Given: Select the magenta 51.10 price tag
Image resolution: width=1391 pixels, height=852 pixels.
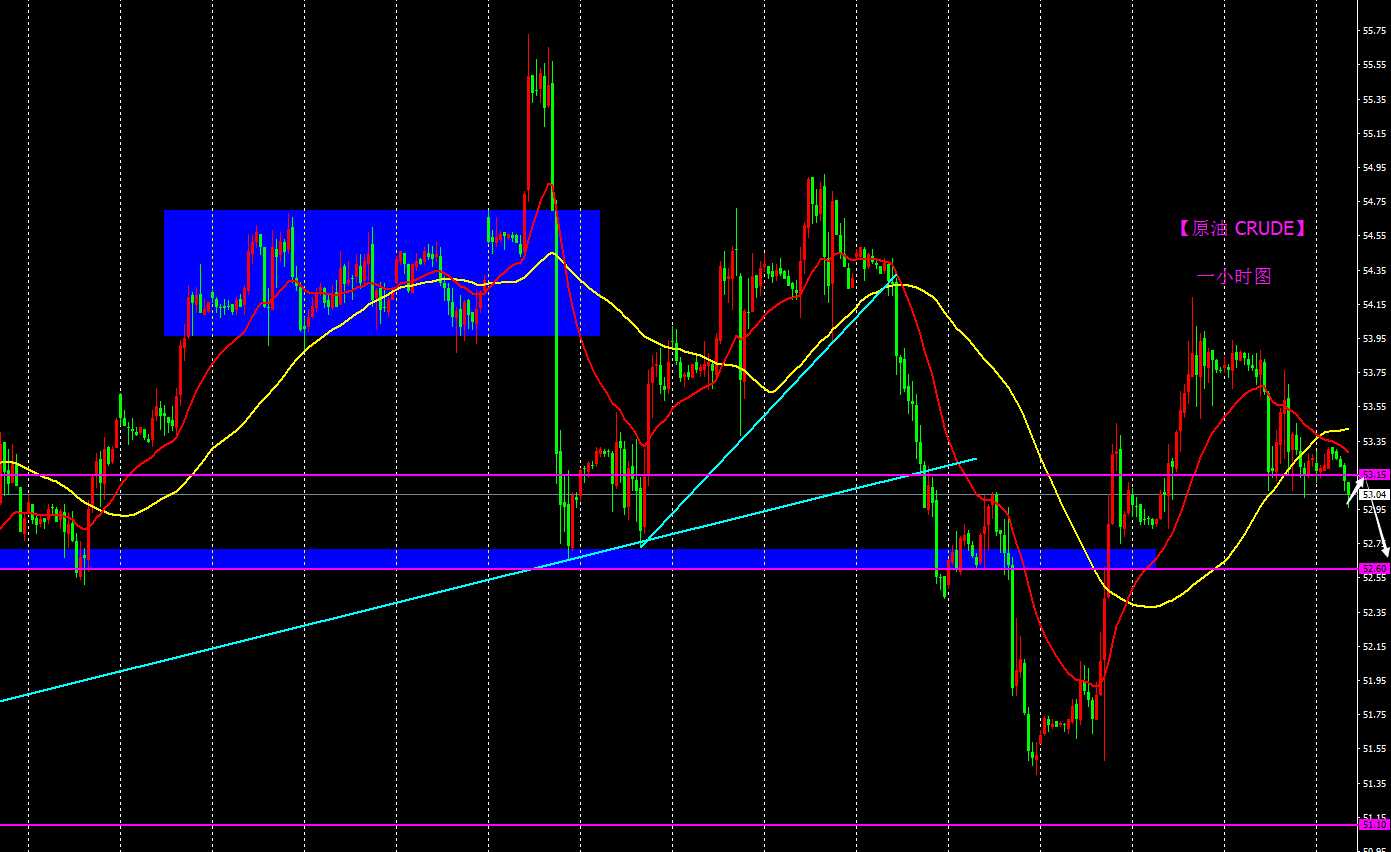Looking at the screenshot, I should click(x=1375, y=825).
